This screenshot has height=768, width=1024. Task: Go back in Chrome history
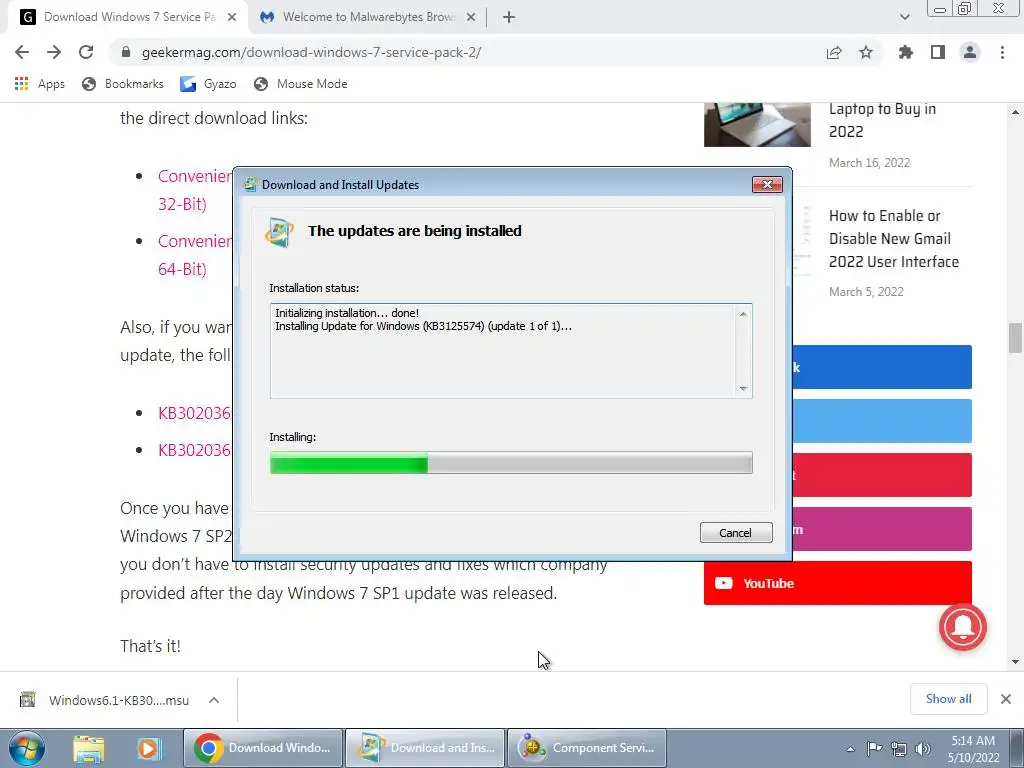tap(22, 52)
